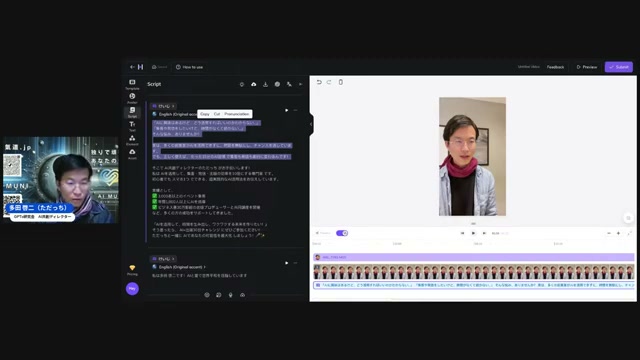Select the purple avatar track bar in timeline
This screenshot has width=640, height=360.
(x=473, y=257)
